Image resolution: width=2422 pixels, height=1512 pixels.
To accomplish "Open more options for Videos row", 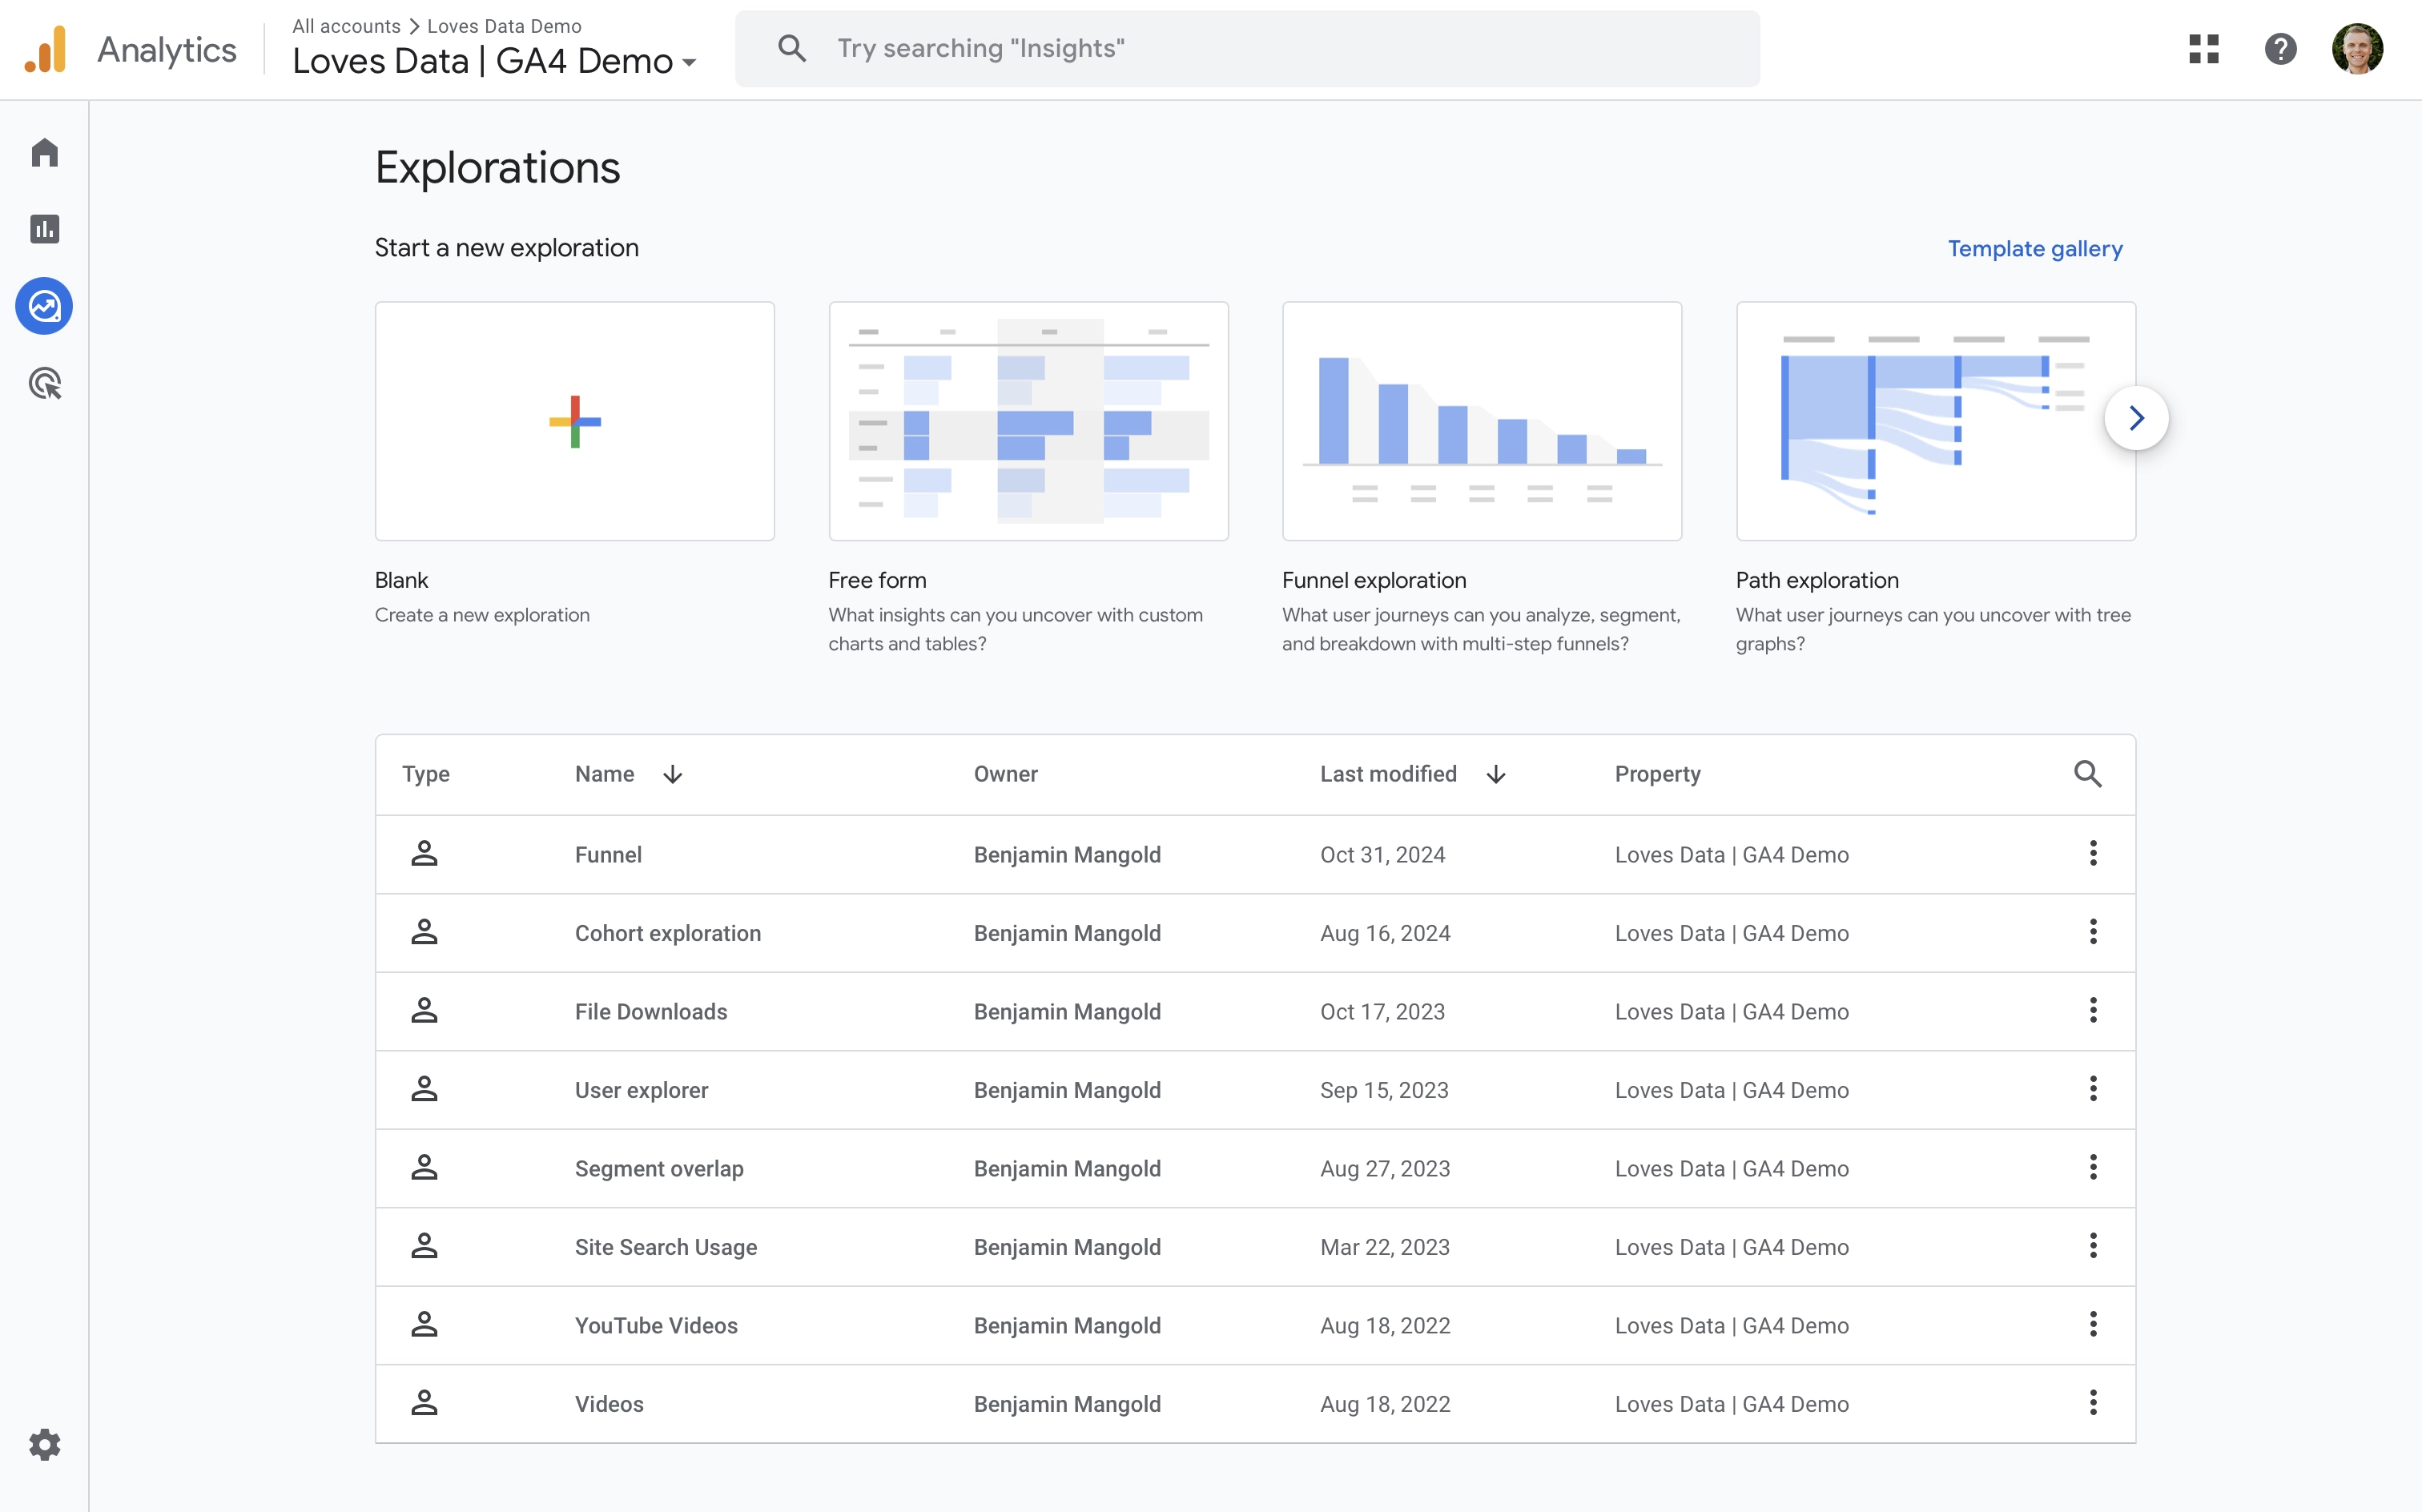I will 2092,1403.
